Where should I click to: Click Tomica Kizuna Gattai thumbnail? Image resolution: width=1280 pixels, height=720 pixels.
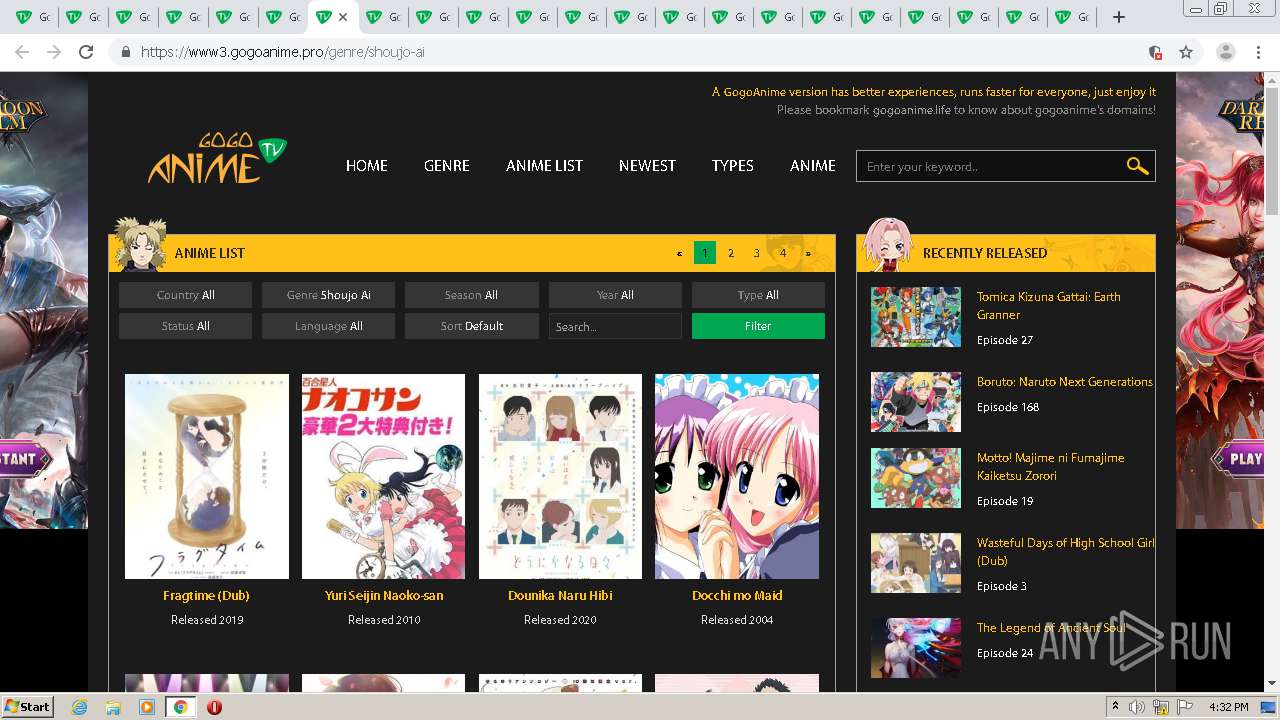(916, 317)
